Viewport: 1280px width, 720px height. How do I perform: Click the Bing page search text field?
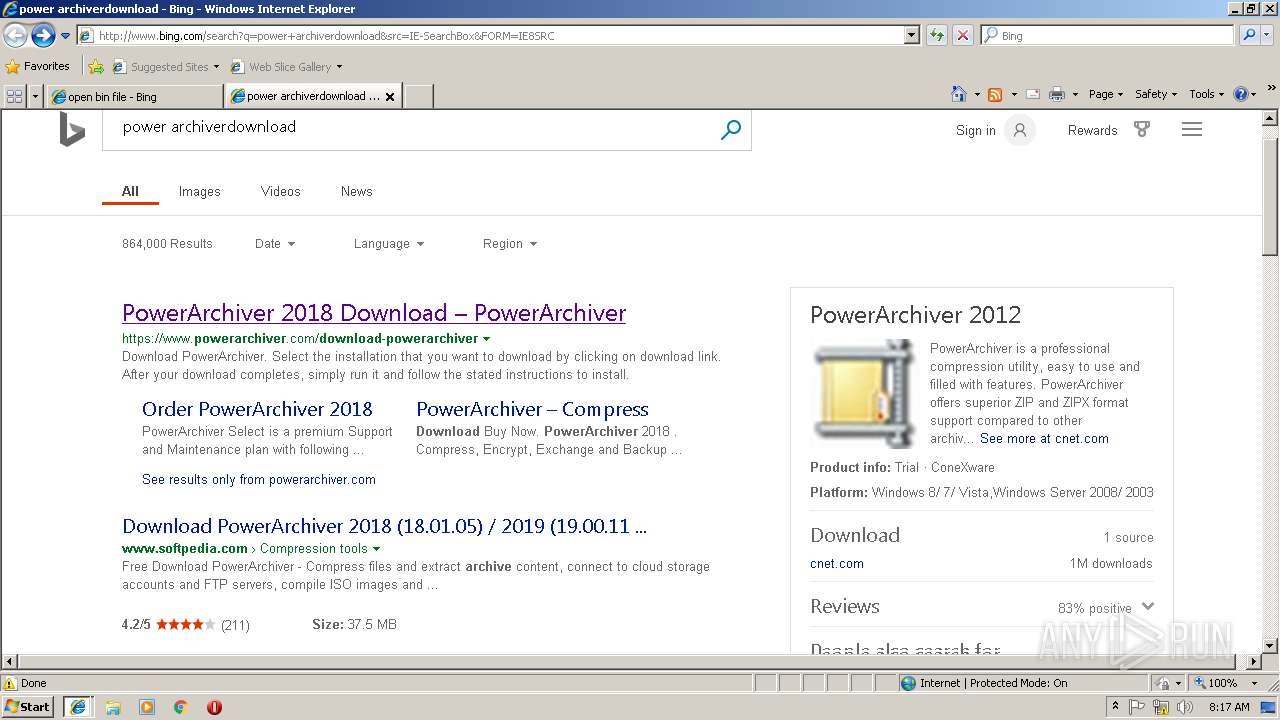pos(410,128)
